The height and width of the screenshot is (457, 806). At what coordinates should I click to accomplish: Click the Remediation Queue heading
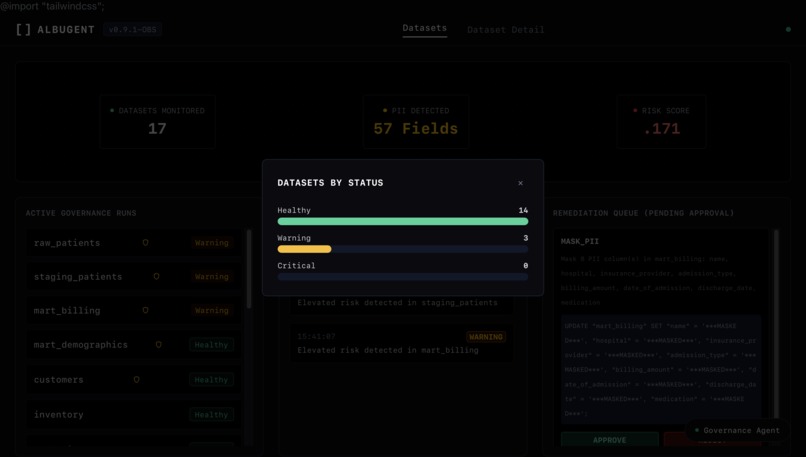tap(644, 213)
